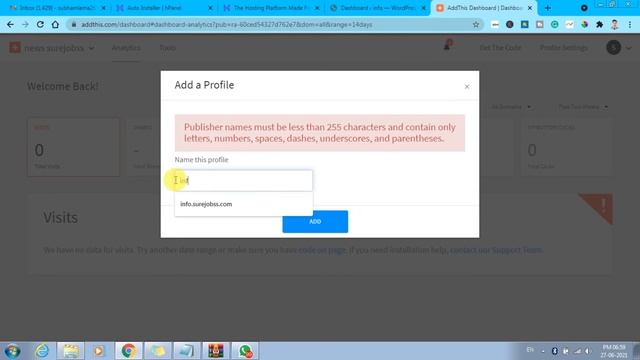Viewport: 640px width, 360px height.
Task: Open the multicolored circle extension icon
Action: tap(584, 24)
